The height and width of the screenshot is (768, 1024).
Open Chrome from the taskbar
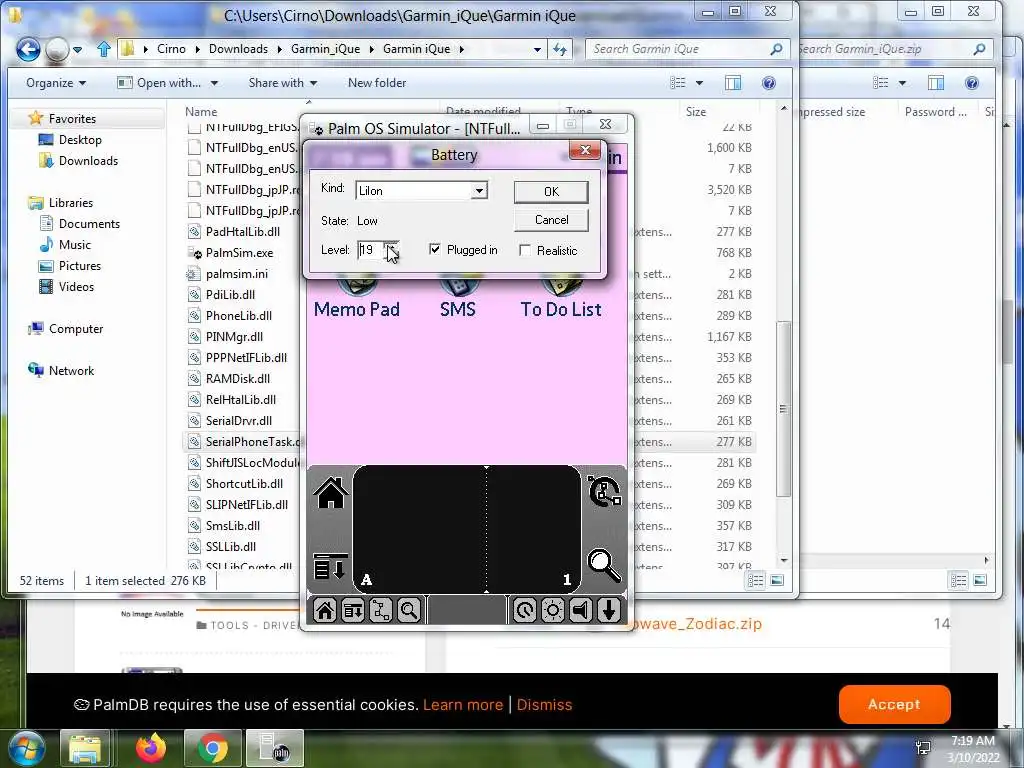[x=212, y=748]
